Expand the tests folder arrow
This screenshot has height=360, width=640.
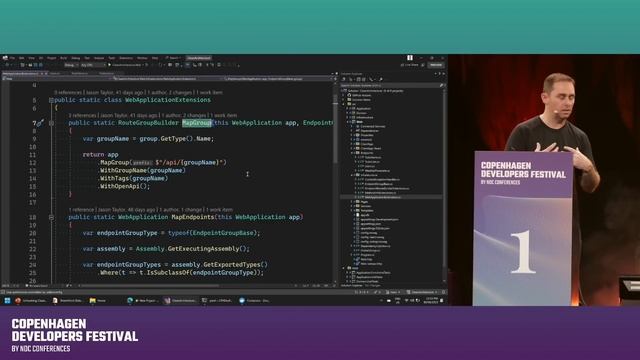click(343, 268)
